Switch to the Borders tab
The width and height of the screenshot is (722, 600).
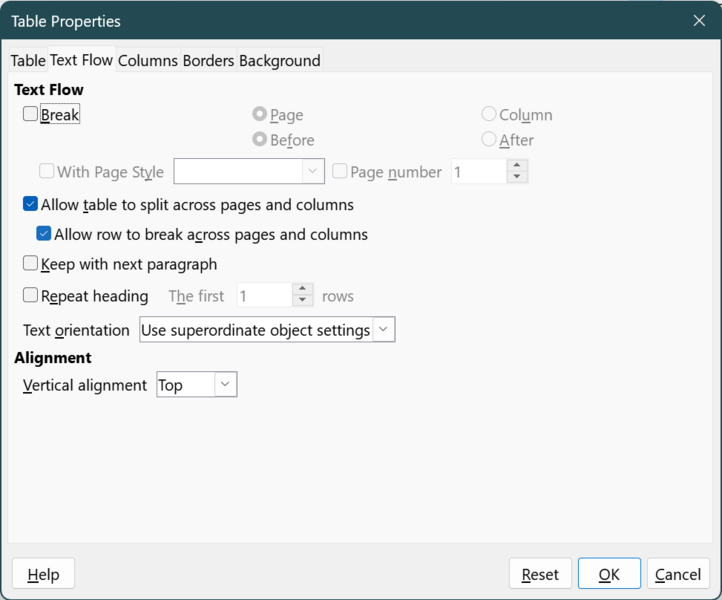pyautogui.click(x=208, y=61)
